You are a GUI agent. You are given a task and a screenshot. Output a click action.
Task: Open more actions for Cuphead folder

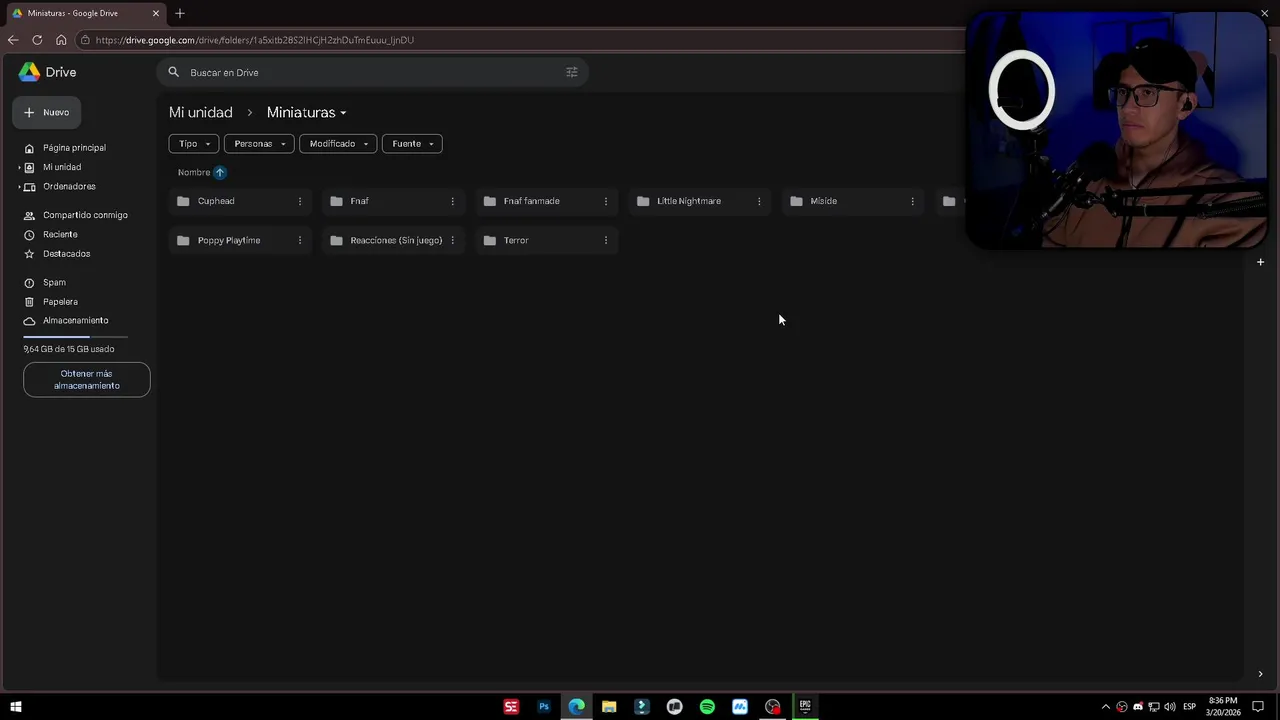pos(300,201)
